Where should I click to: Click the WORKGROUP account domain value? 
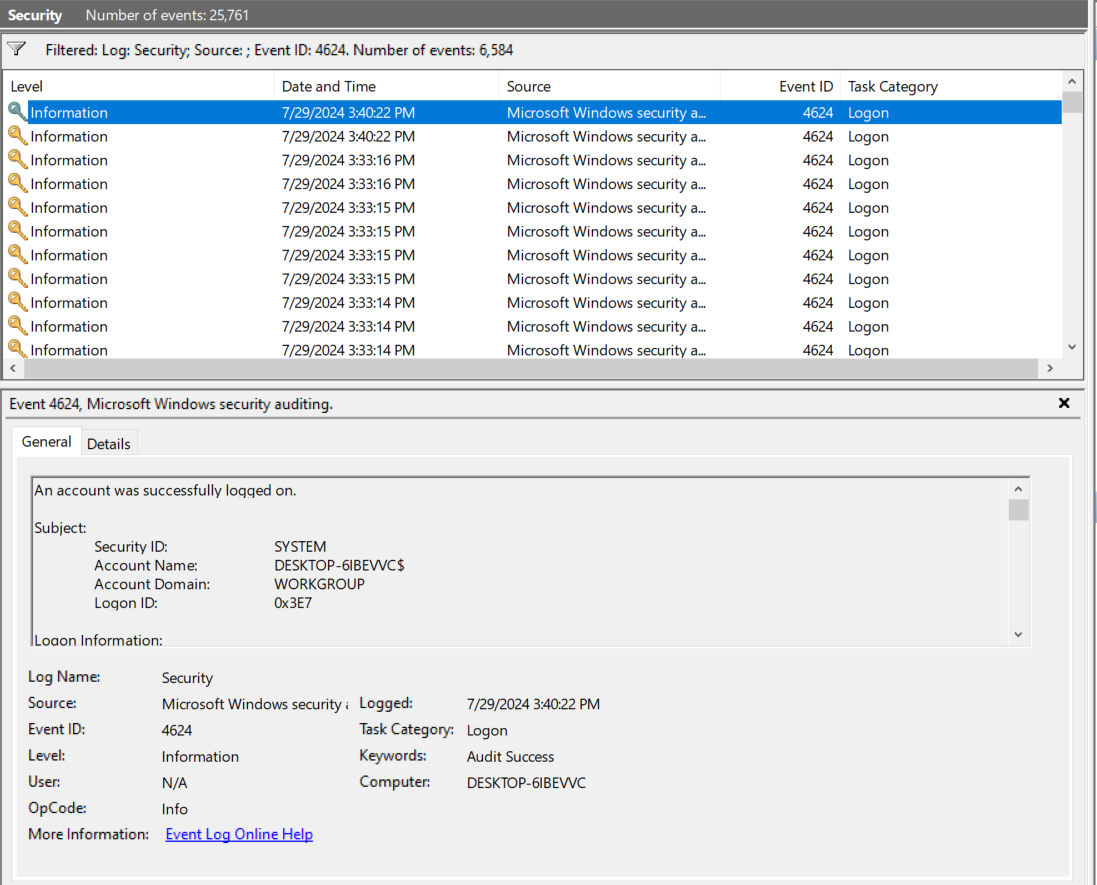pyautogui.click(x=319, y=584)
